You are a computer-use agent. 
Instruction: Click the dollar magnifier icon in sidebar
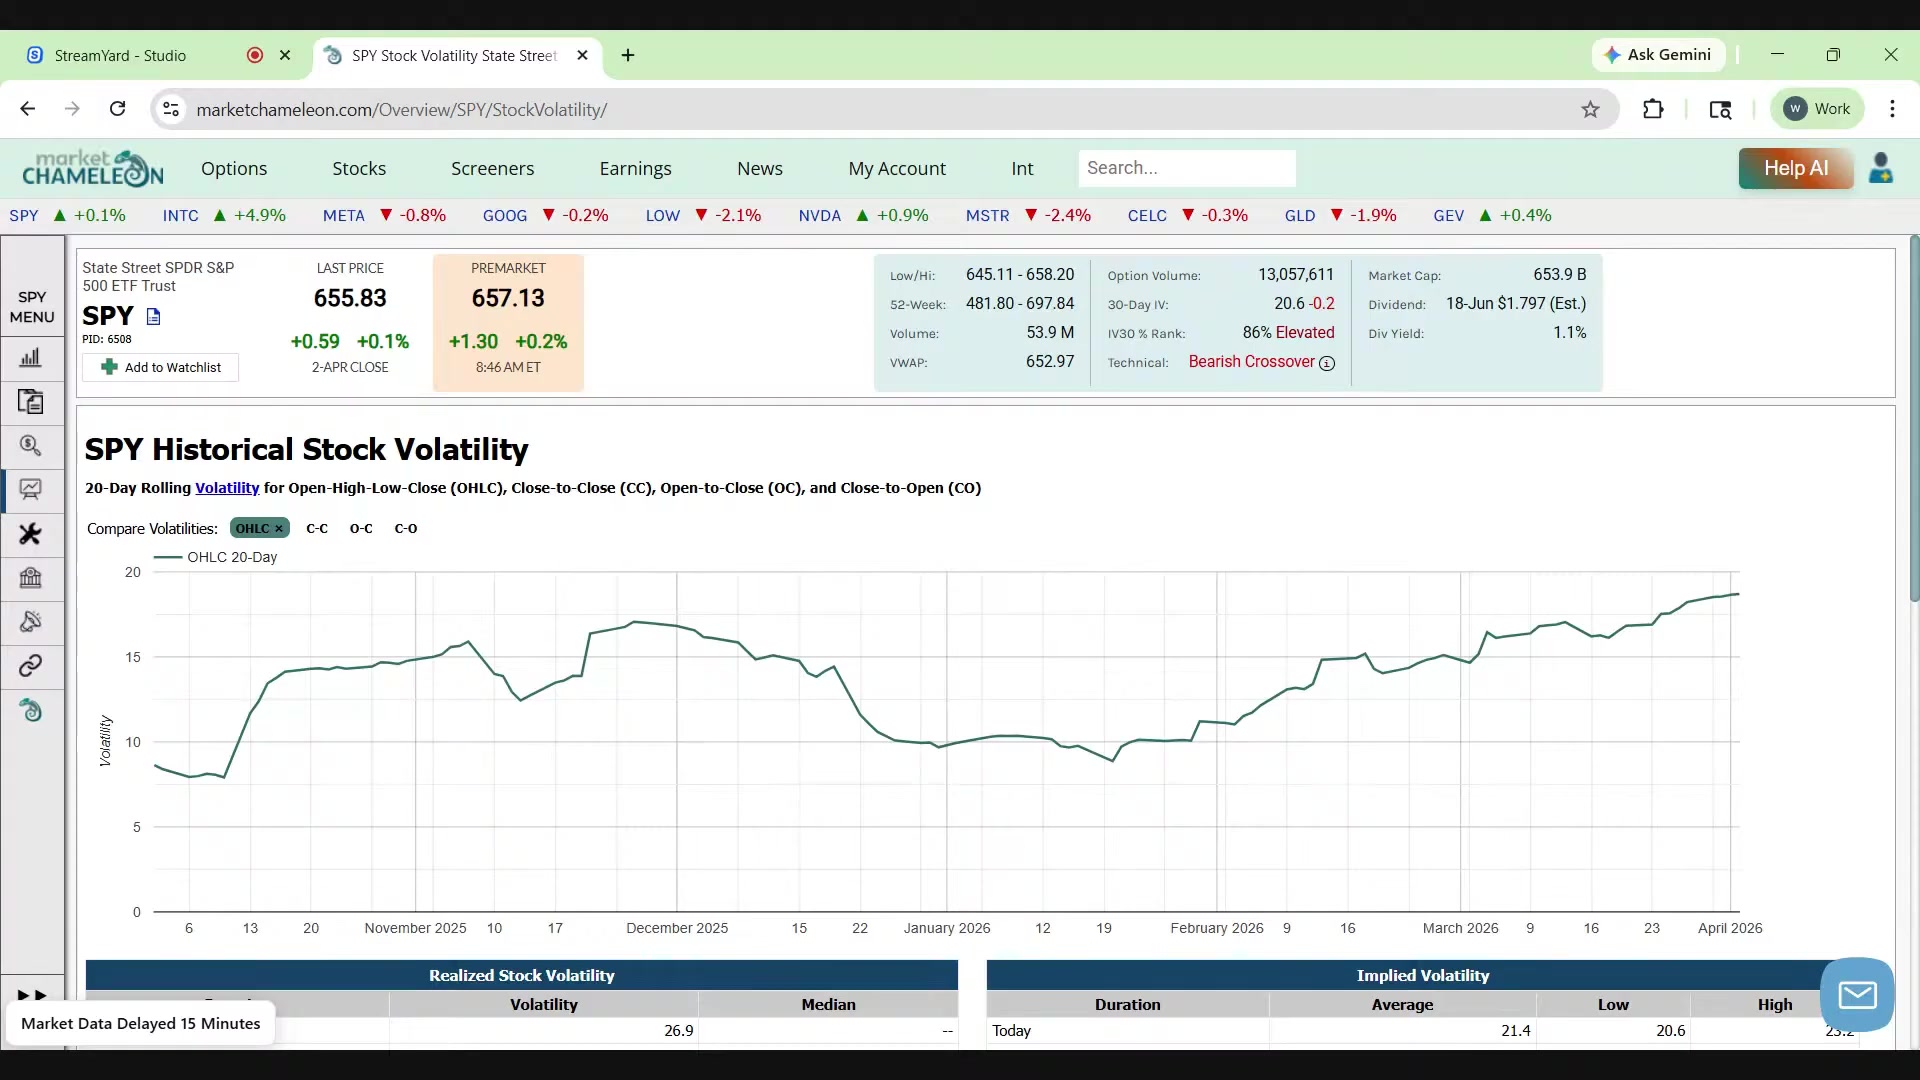[31, 446]
